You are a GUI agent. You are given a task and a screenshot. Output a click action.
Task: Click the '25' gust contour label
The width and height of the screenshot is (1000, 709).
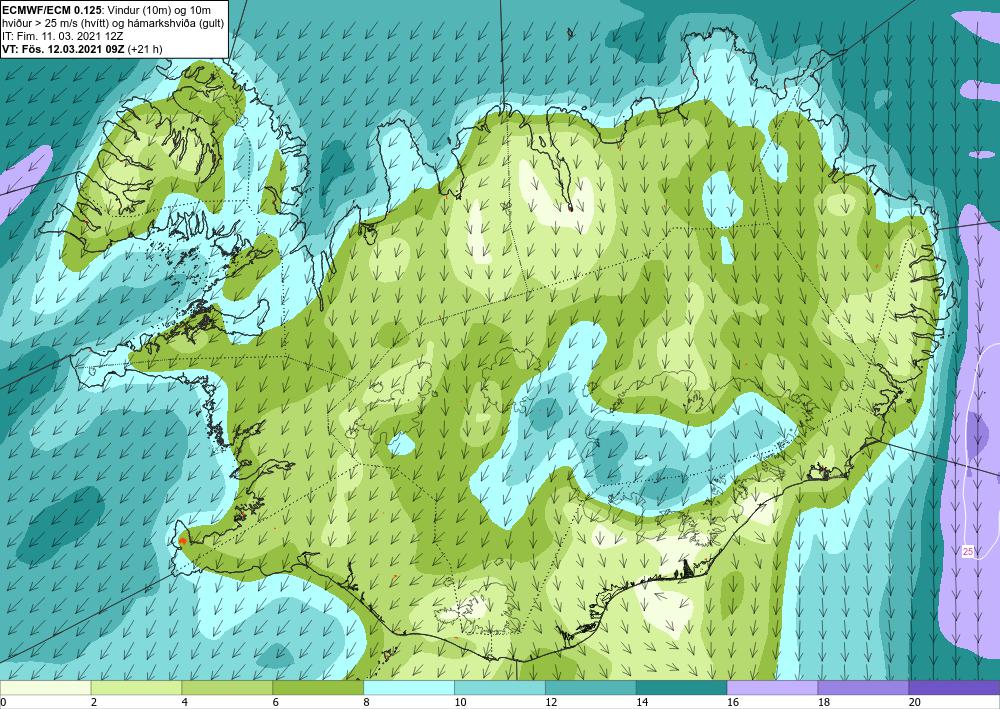(x=967, y=552)
